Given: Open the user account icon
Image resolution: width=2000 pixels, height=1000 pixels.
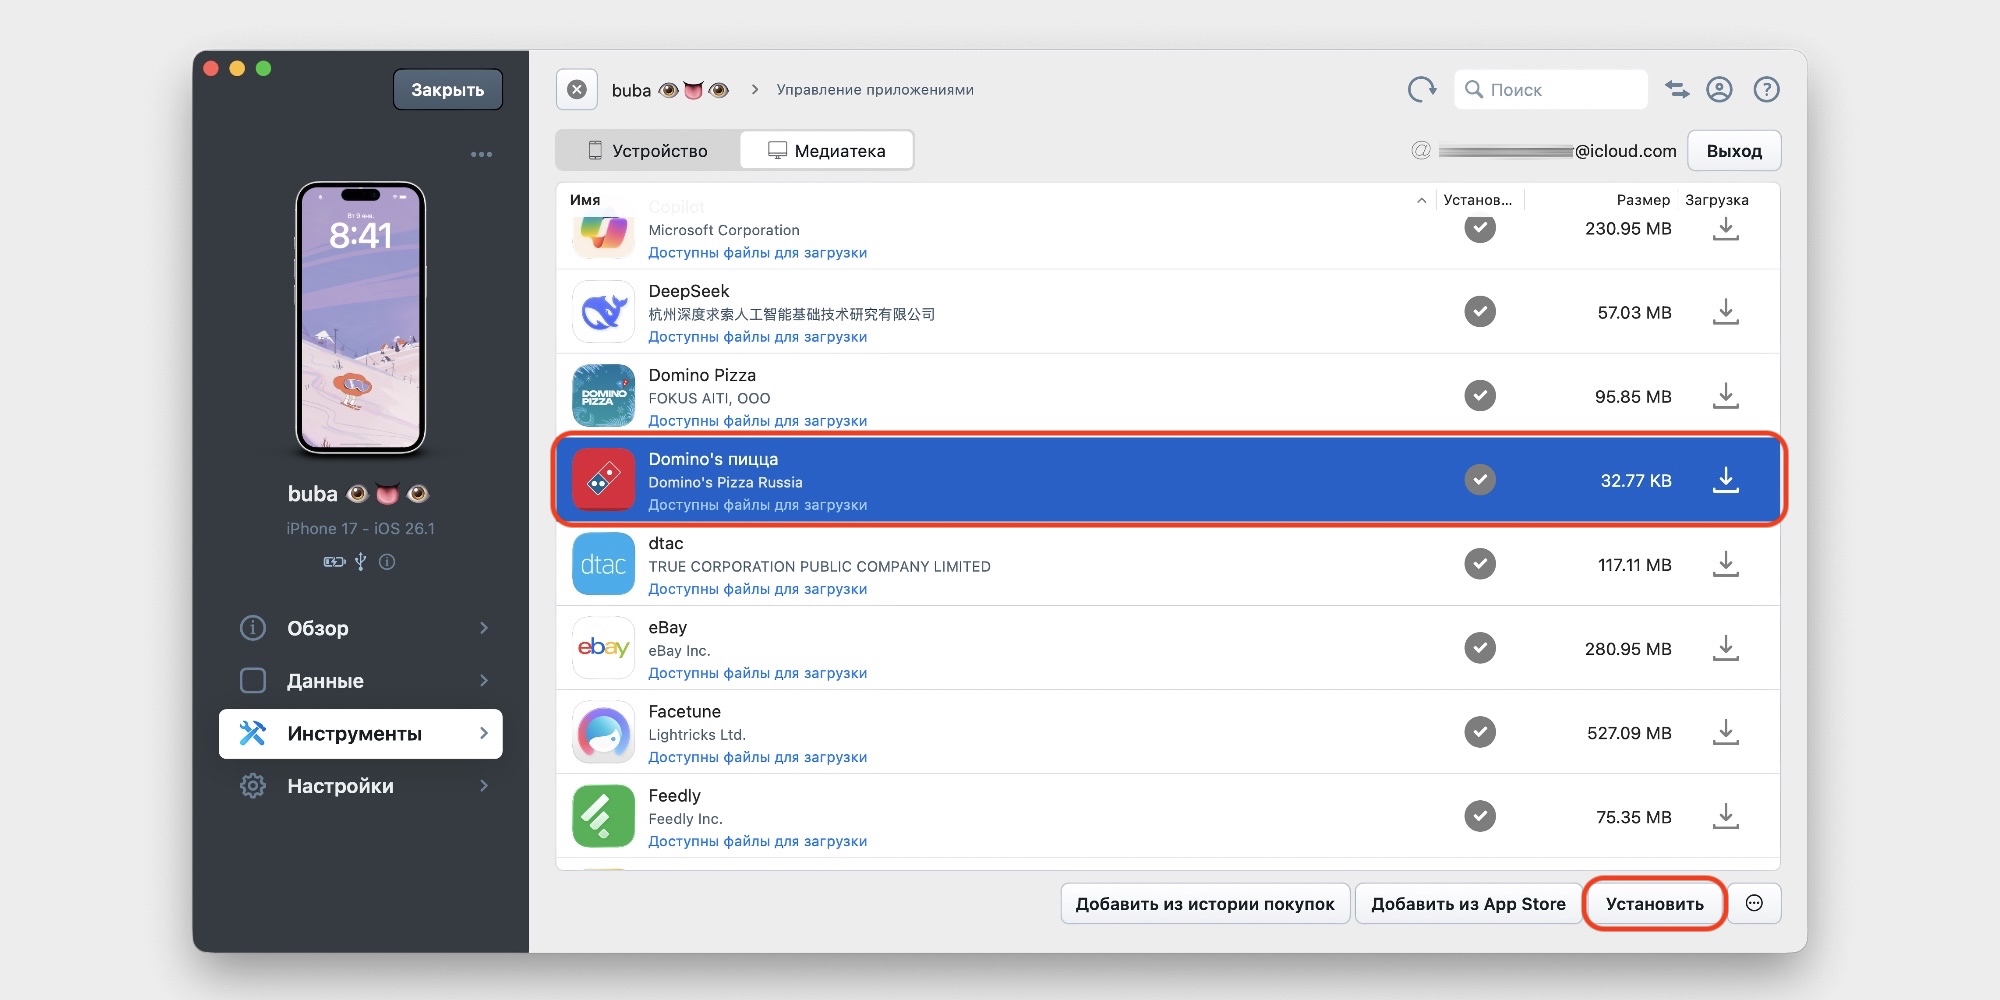Looking at the screenshot, I should point(1719,90).
